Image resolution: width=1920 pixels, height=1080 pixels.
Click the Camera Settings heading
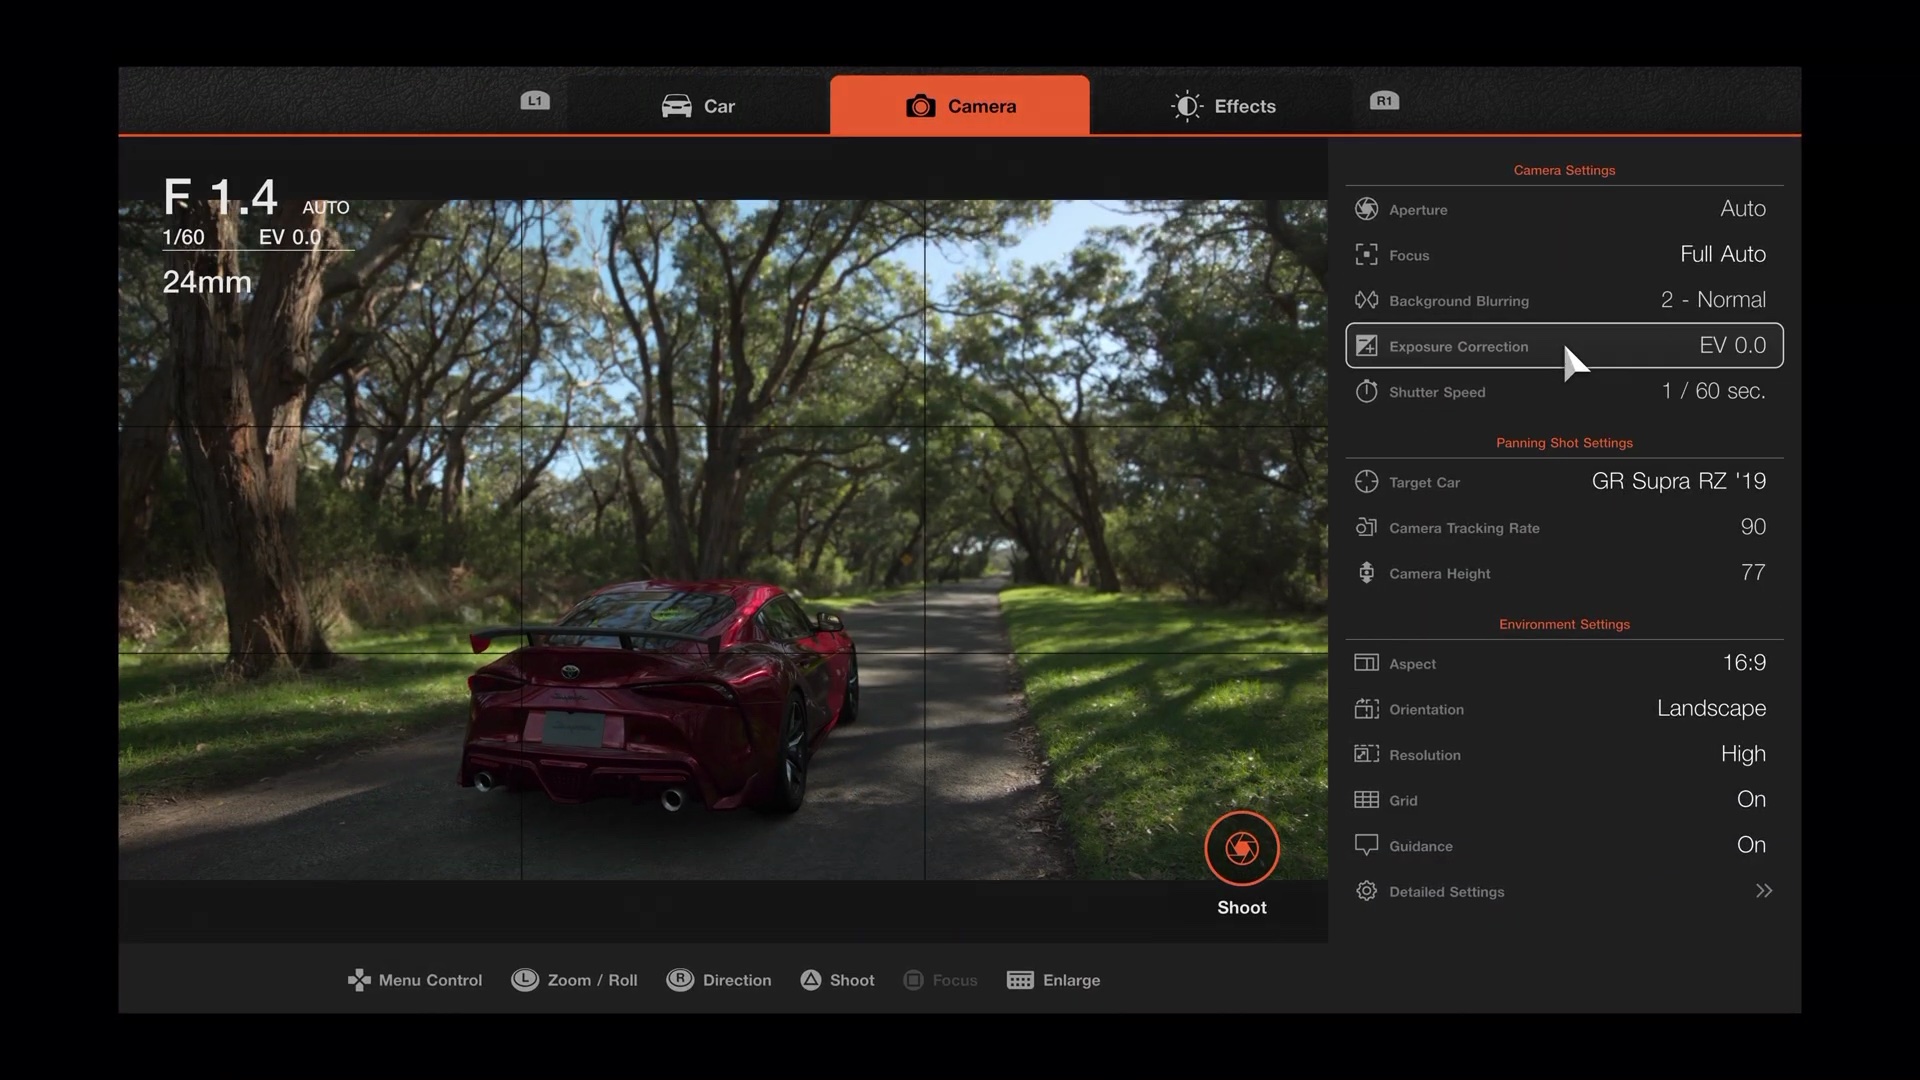click(1564, 170)
